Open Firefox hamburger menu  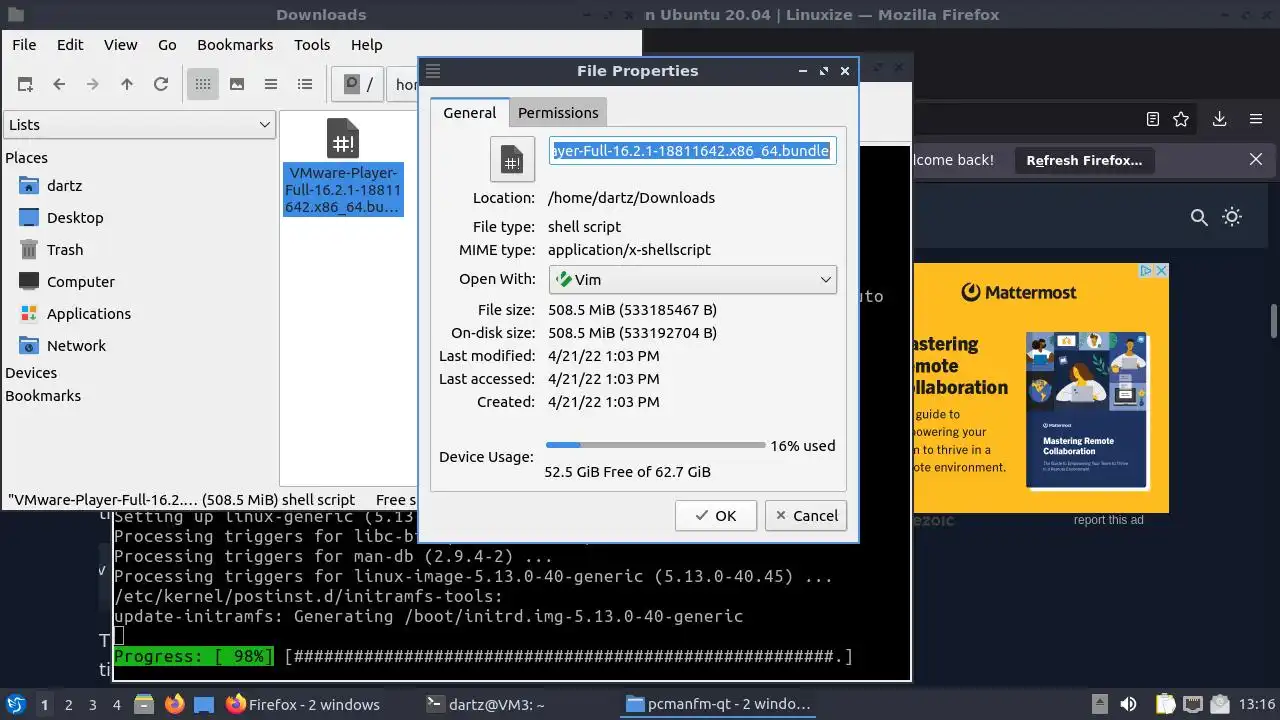(1256, 119)
